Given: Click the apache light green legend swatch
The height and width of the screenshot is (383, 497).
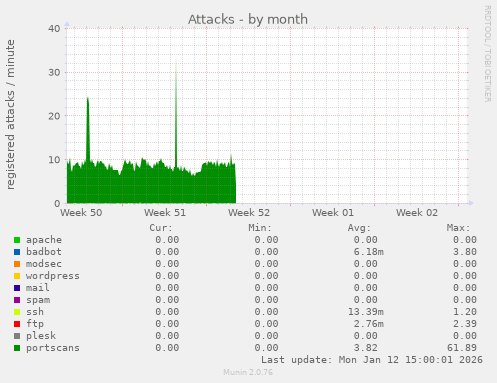Looking at the screenshot, I should [x=17, y=240].
